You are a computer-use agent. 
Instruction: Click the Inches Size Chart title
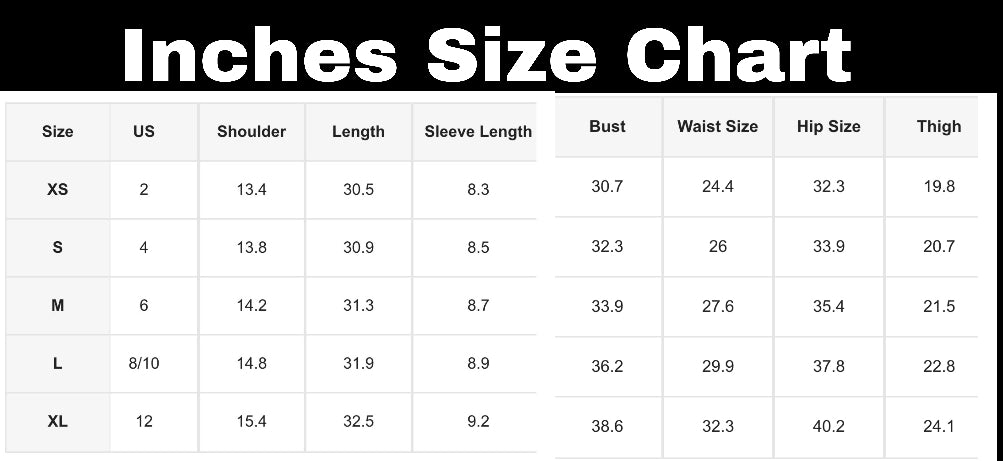[x=487, y=55]
